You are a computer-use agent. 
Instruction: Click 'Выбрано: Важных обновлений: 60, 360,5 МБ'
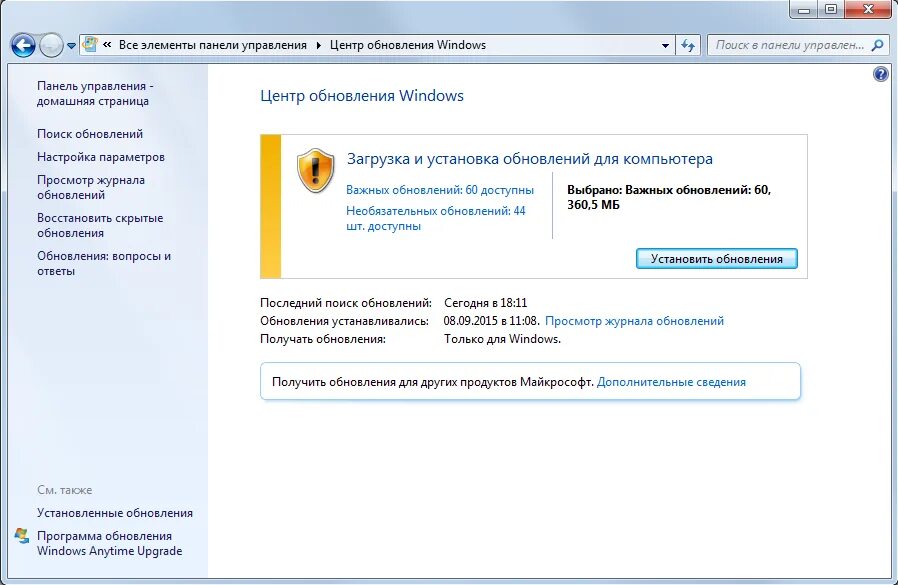tap(669, 197)
